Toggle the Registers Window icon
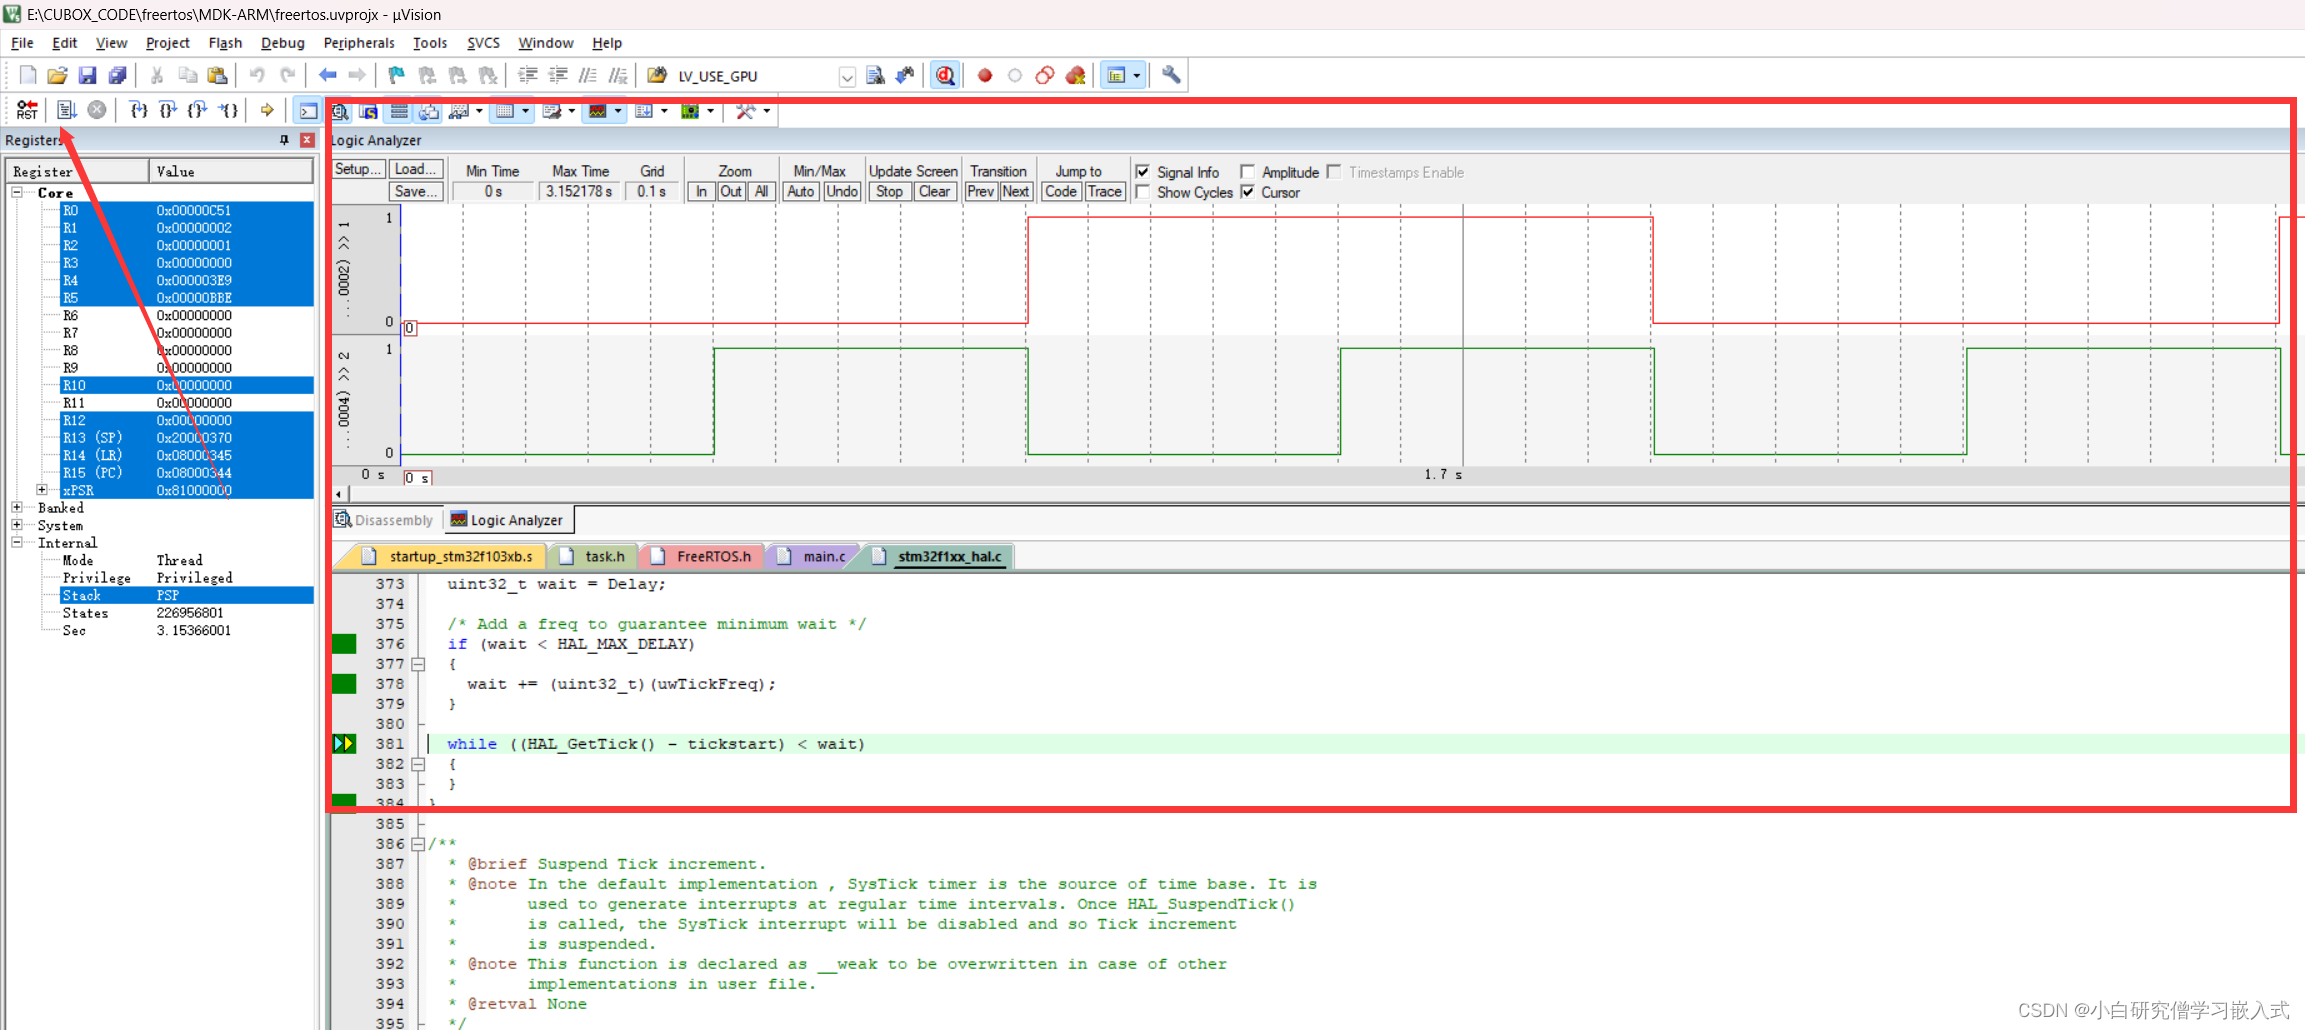The height and width of the screenshot is (1030, 2305). click(399, 111)
